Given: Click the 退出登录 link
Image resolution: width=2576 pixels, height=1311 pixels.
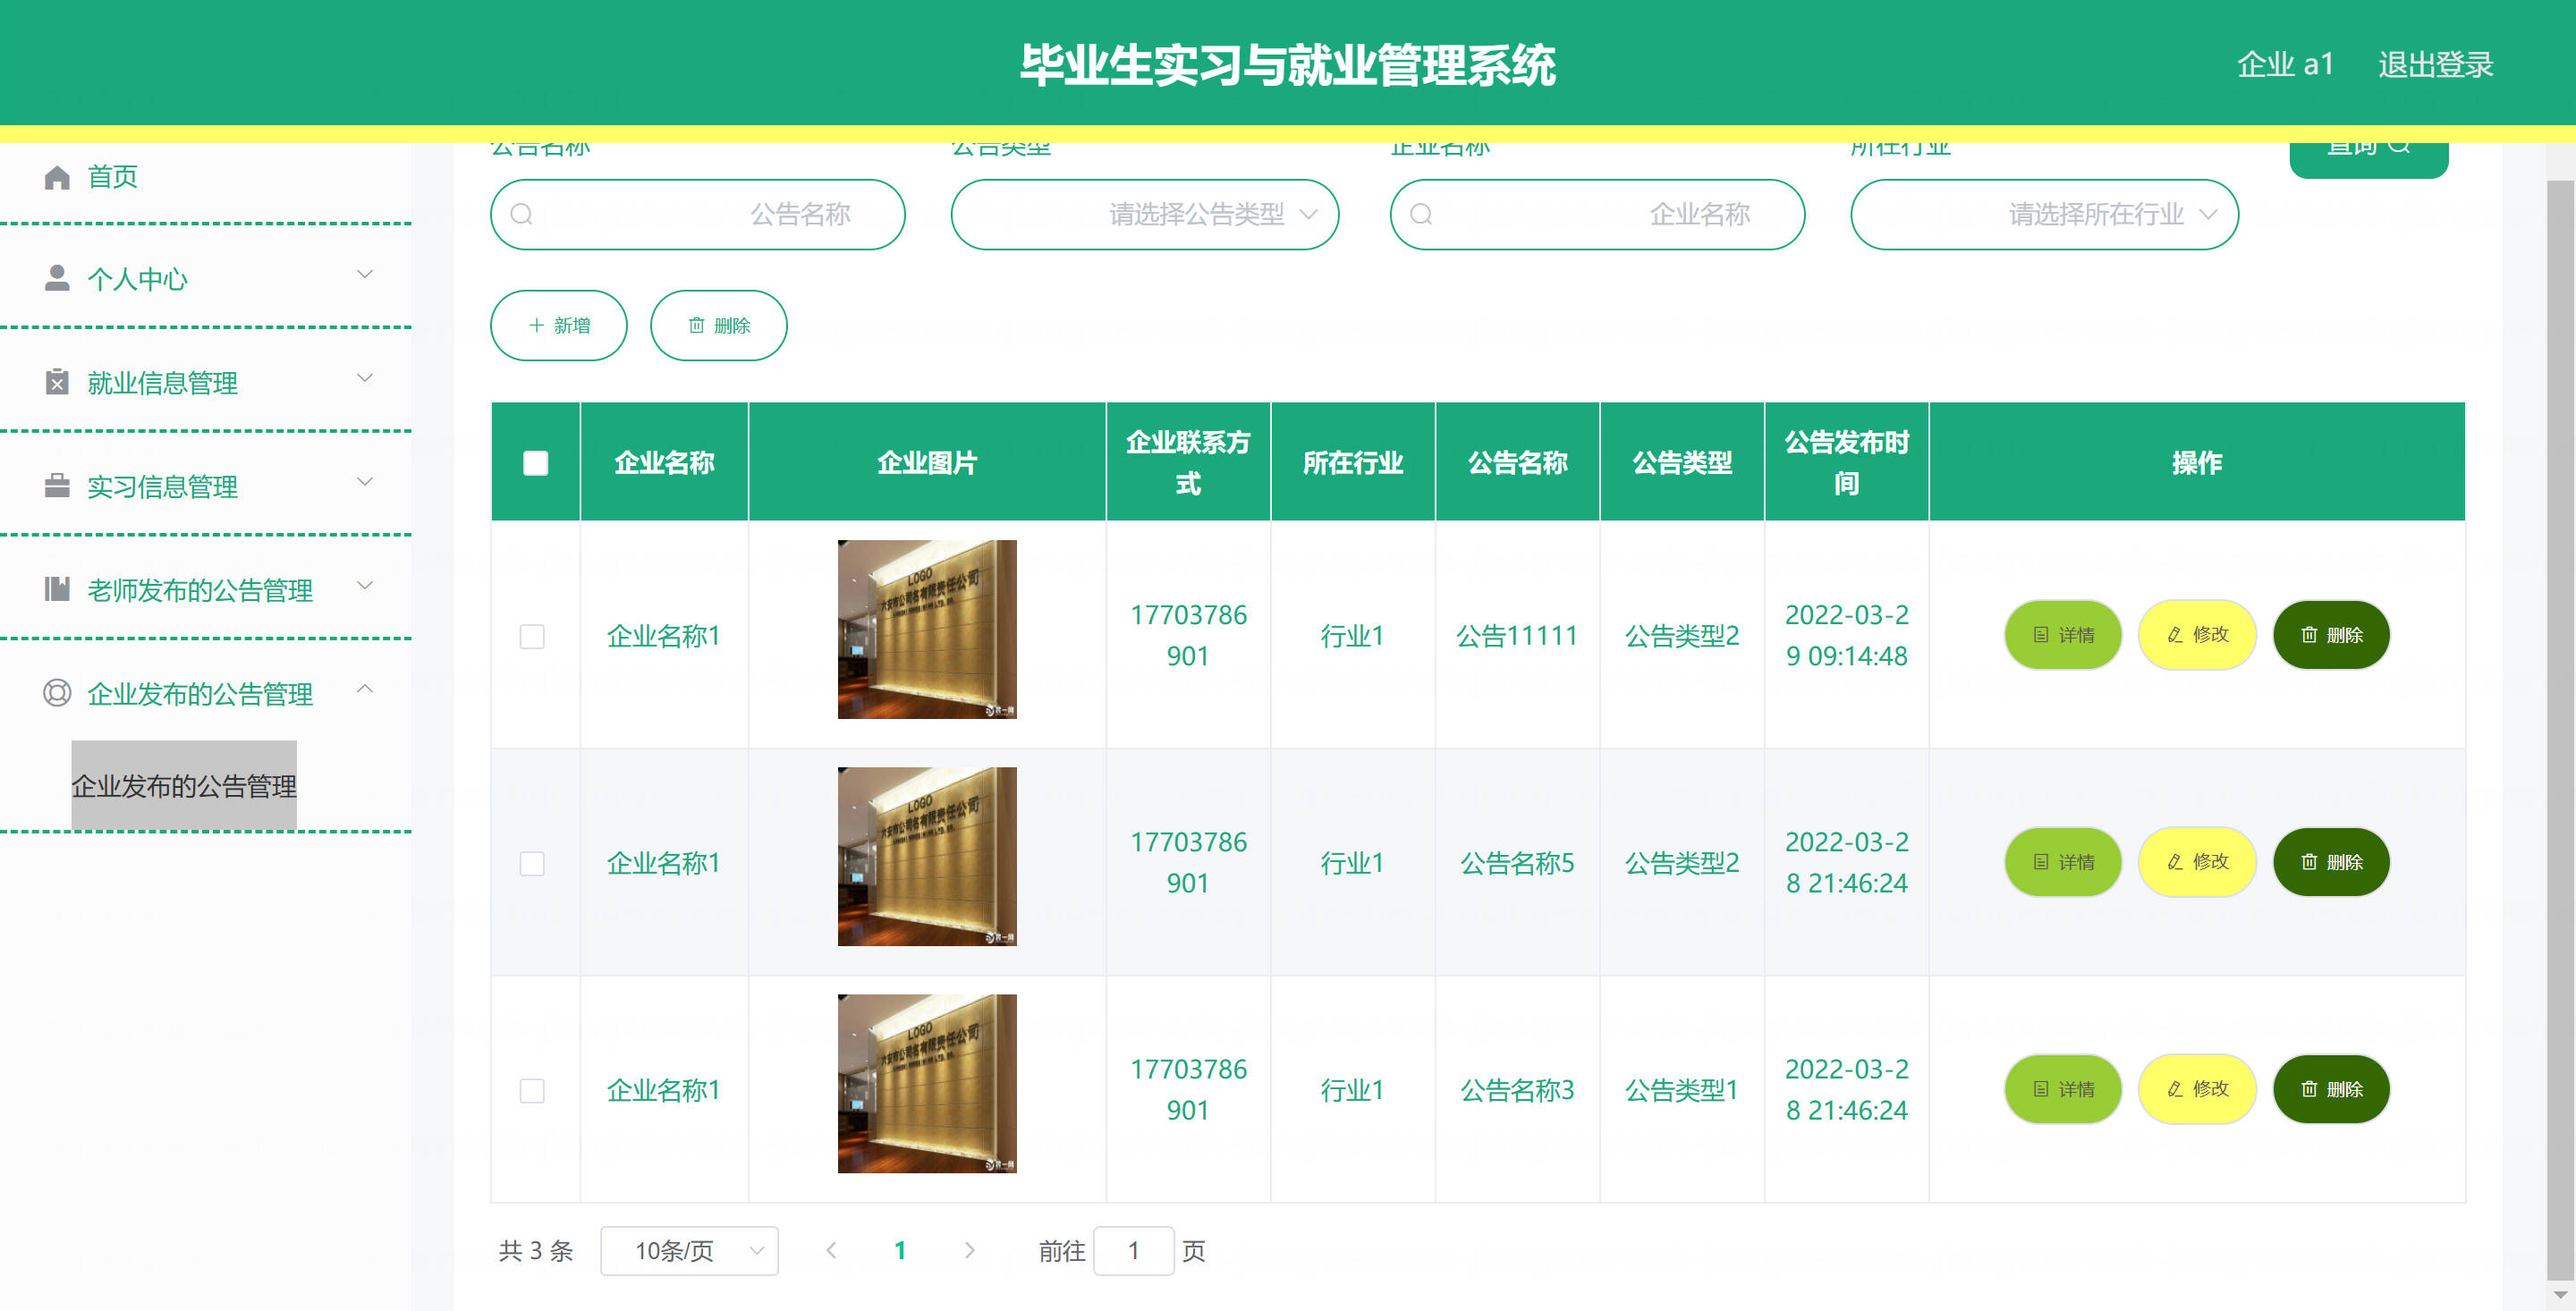Looking at the screenshot, I should pos(2434,65).
